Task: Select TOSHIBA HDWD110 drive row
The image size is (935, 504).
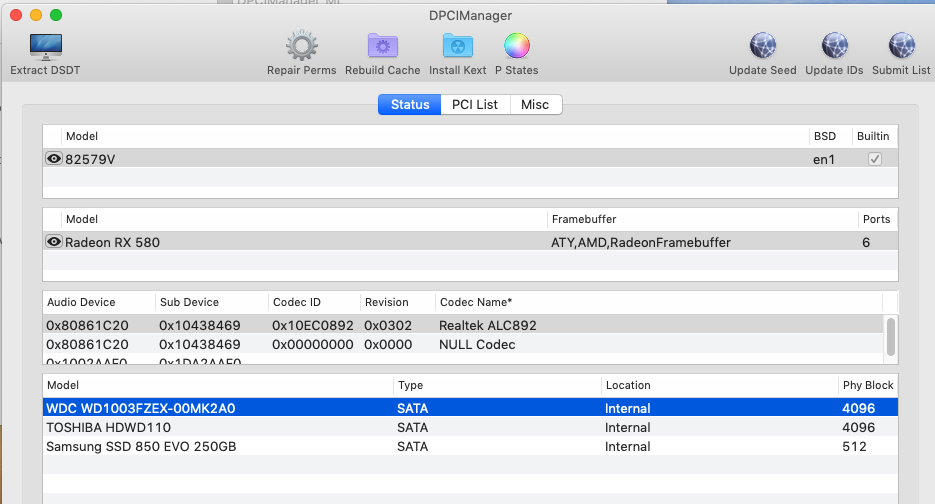Action: [x=470, y=427]
